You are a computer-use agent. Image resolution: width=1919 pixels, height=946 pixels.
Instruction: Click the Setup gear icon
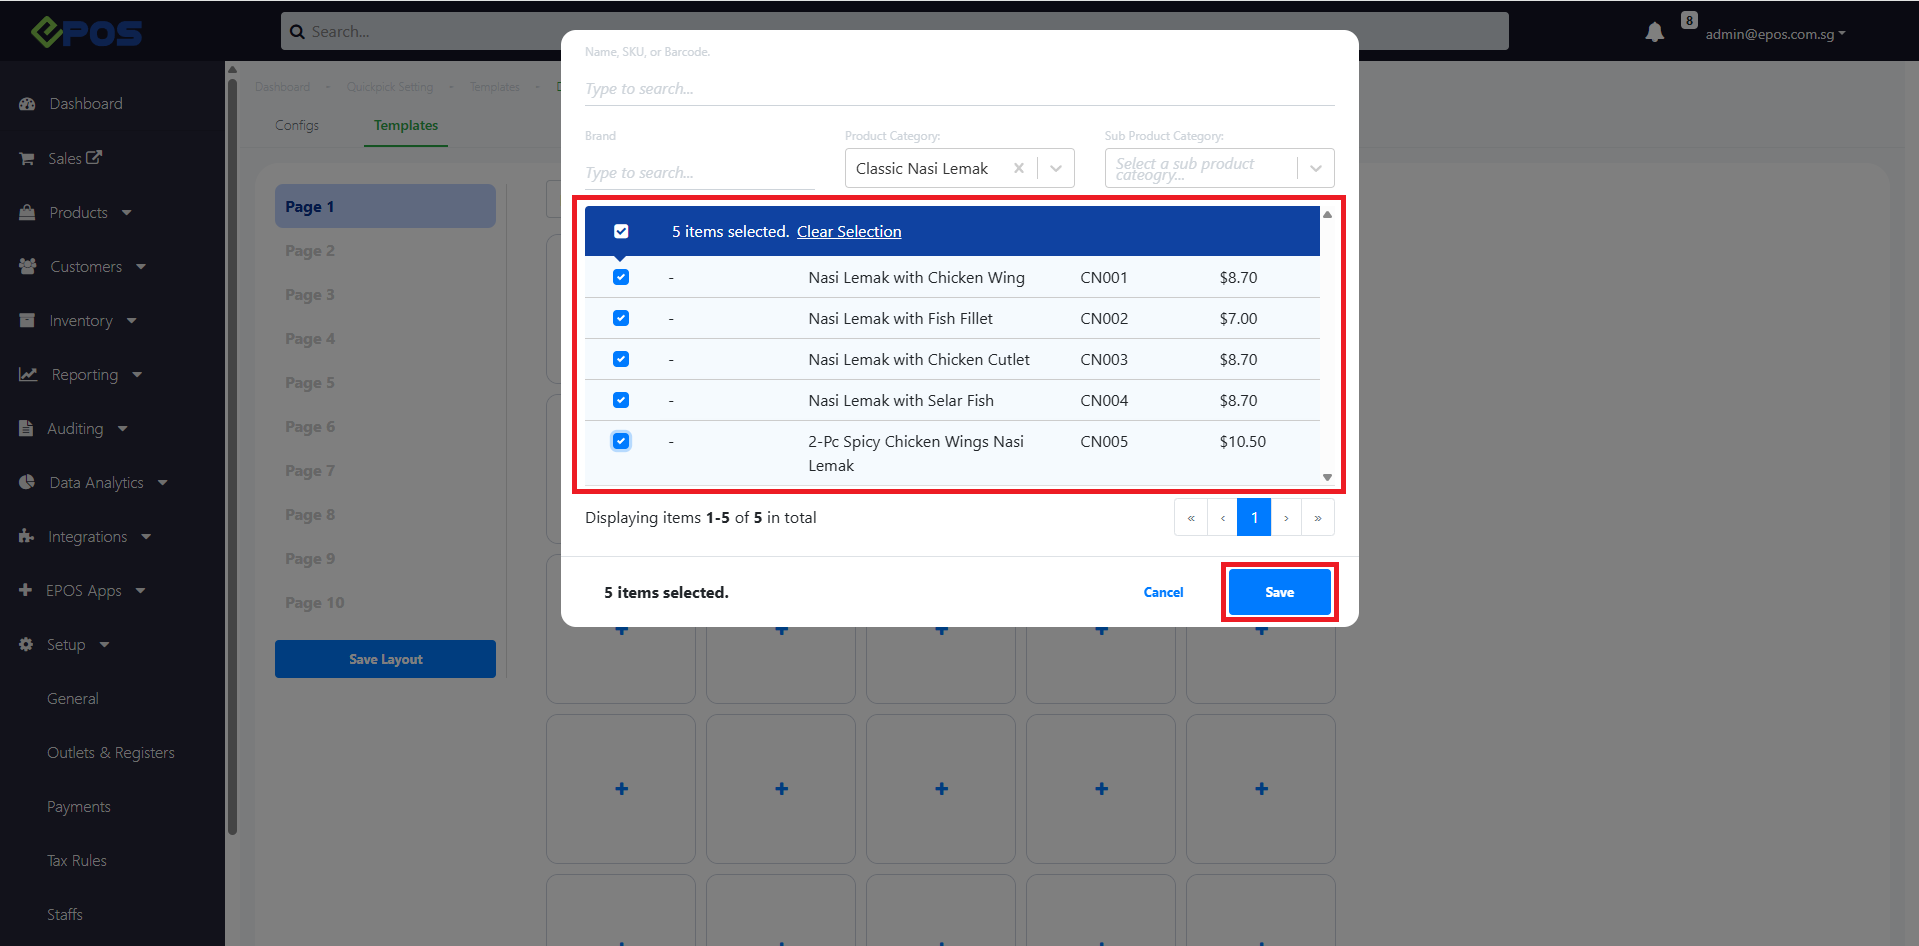point(26,644)
